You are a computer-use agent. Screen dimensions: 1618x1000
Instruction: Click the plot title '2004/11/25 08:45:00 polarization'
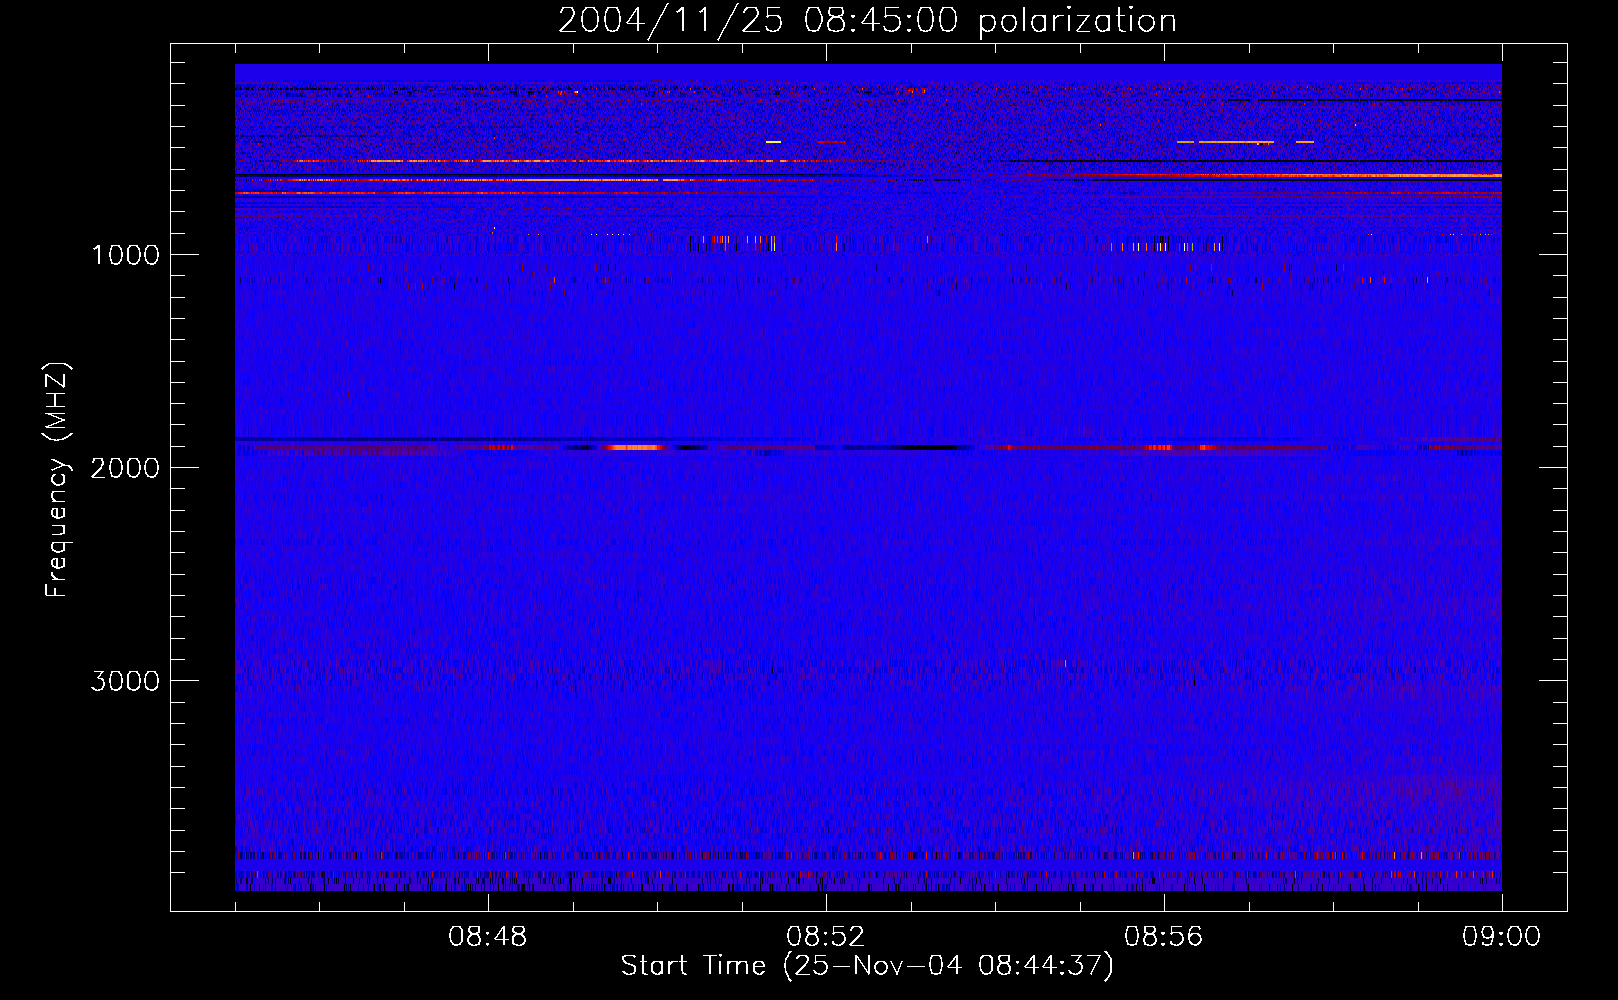[867, 21]
